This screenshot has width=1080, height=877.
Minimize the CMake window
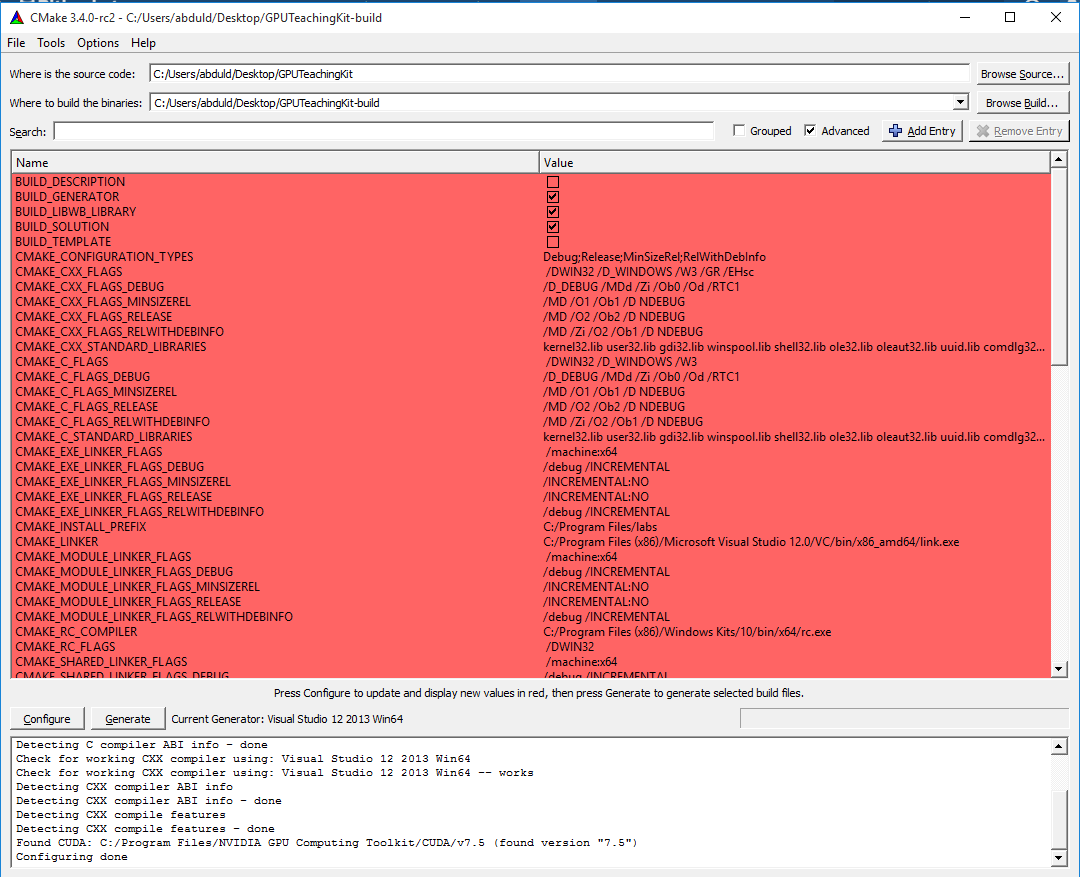pyautogui.click(x=965, y=17)
